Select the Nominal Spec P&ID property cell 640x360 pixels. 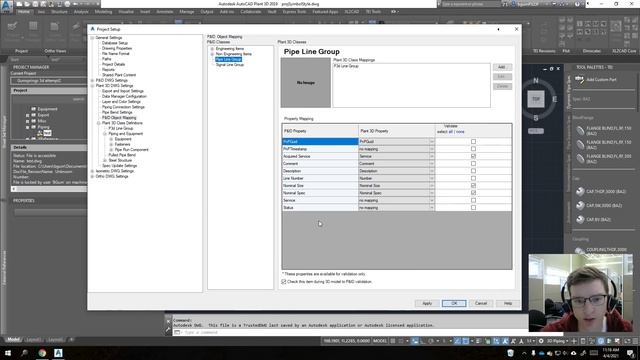320,193
